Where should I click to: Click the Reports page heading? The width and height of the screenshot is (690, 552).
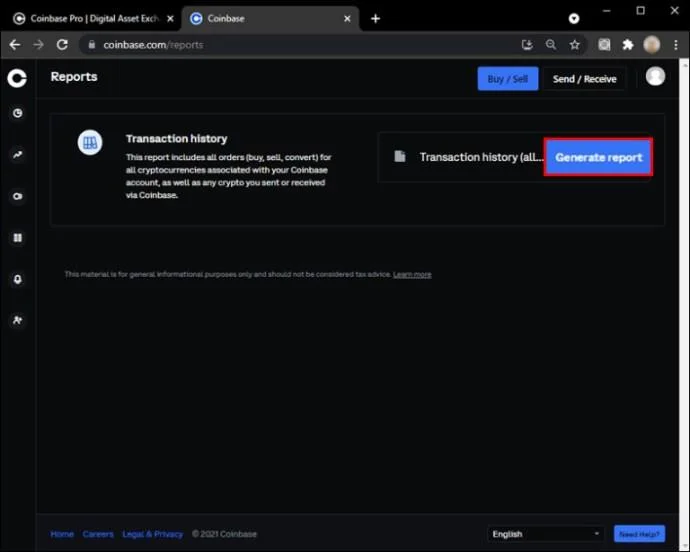tap(74, 77)
